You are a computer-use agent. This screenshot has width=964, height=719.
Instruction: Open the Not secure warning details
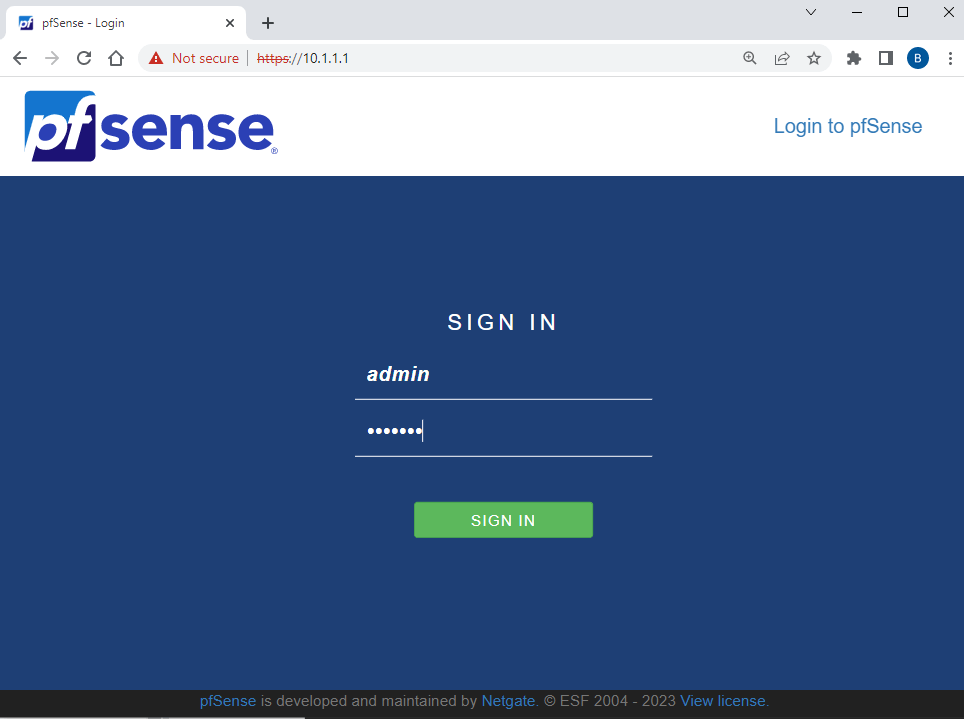194,58
